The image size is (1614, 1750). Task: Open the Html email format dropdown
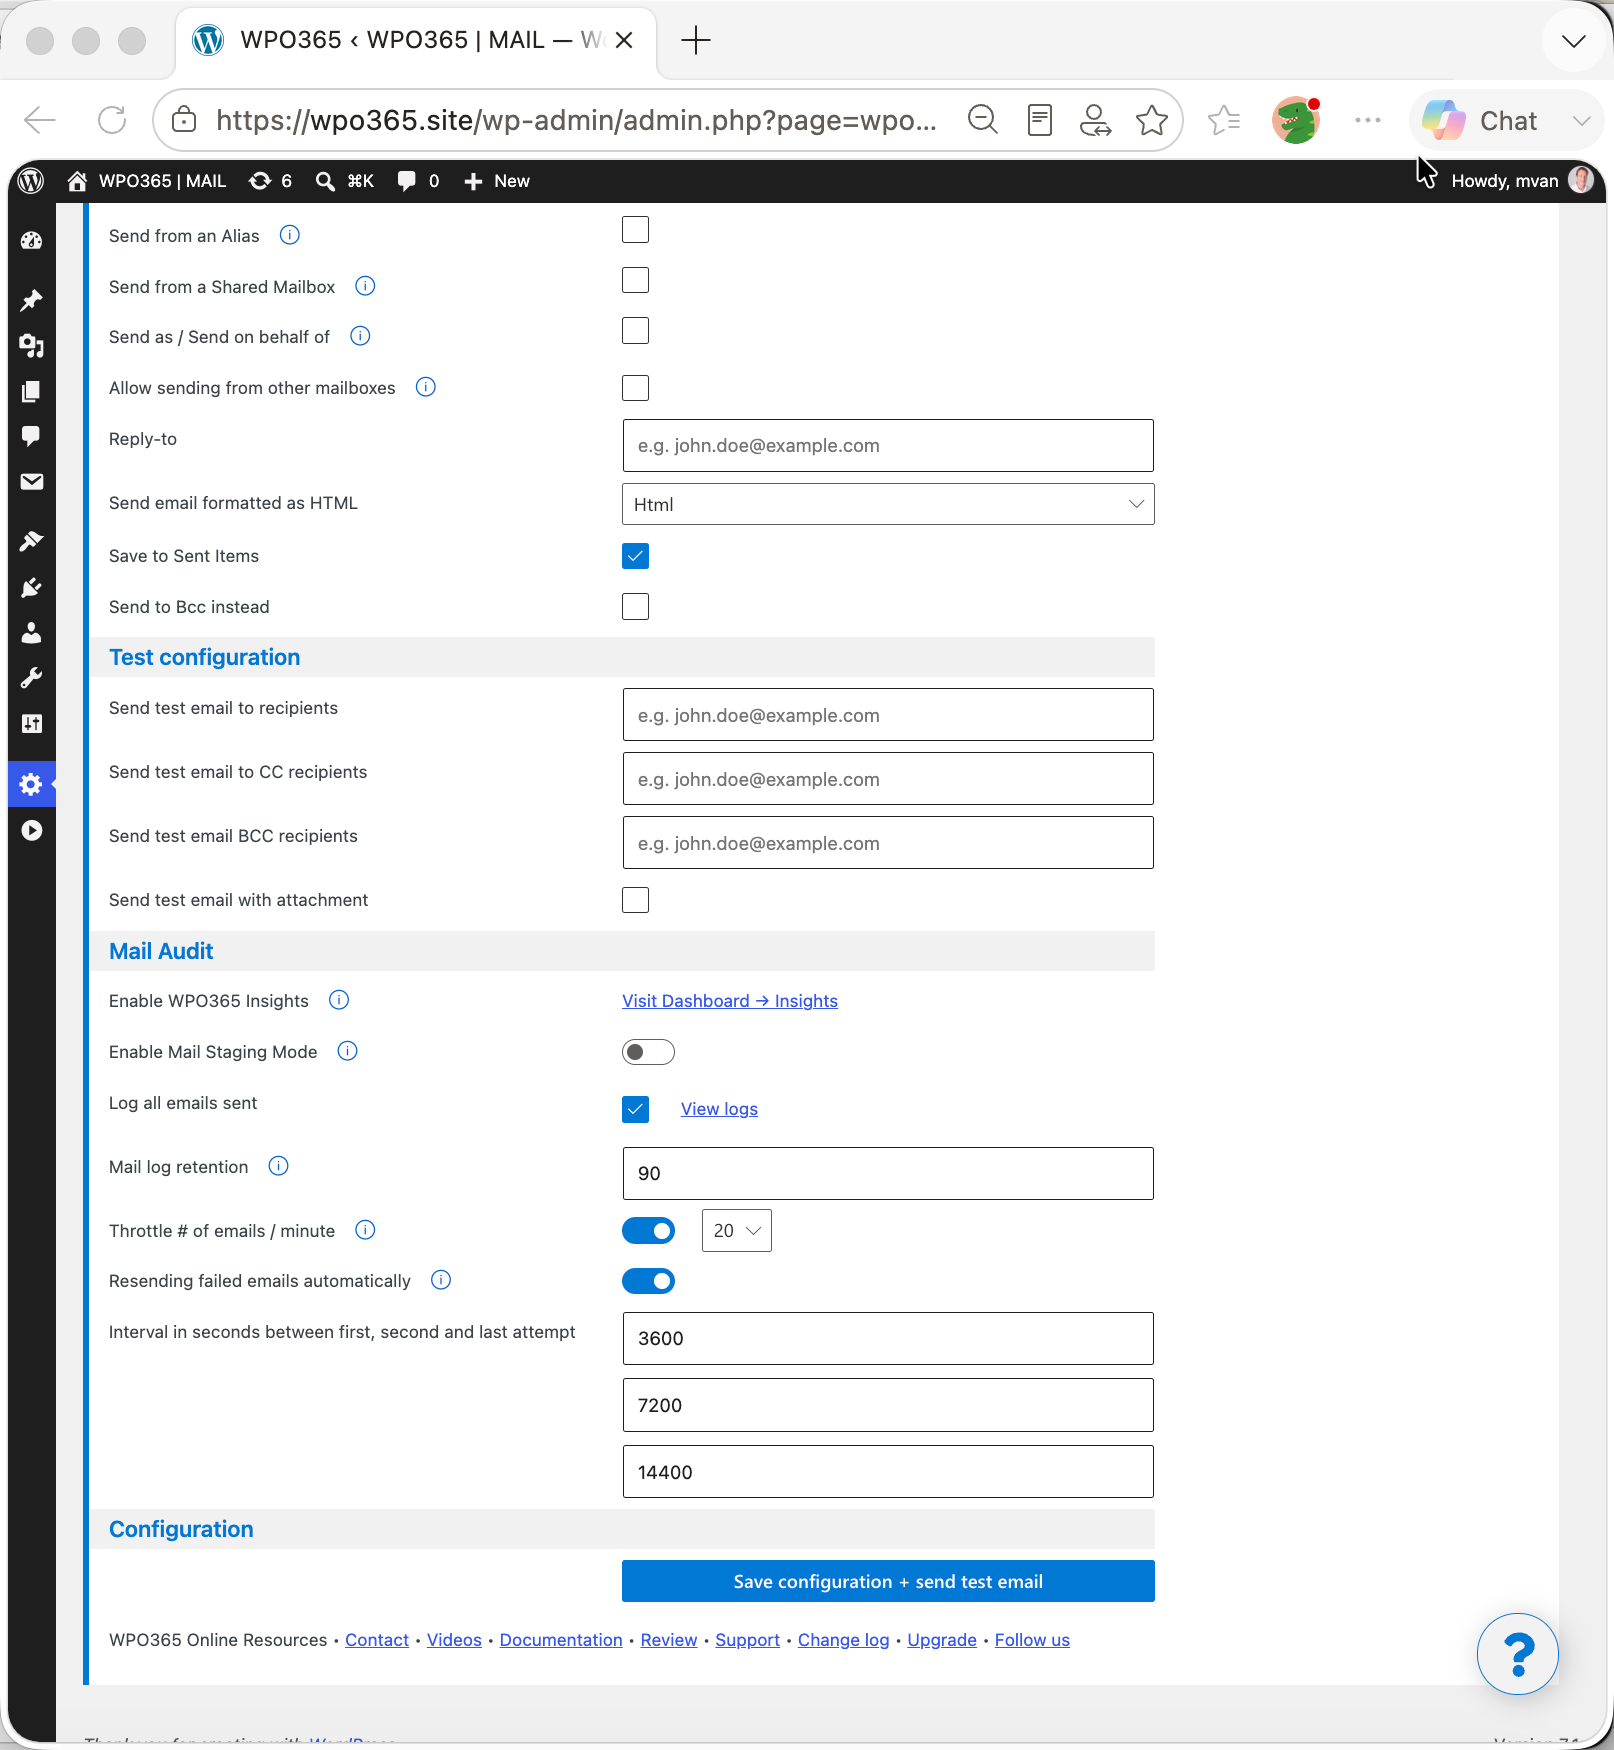[x=888, y=504]
